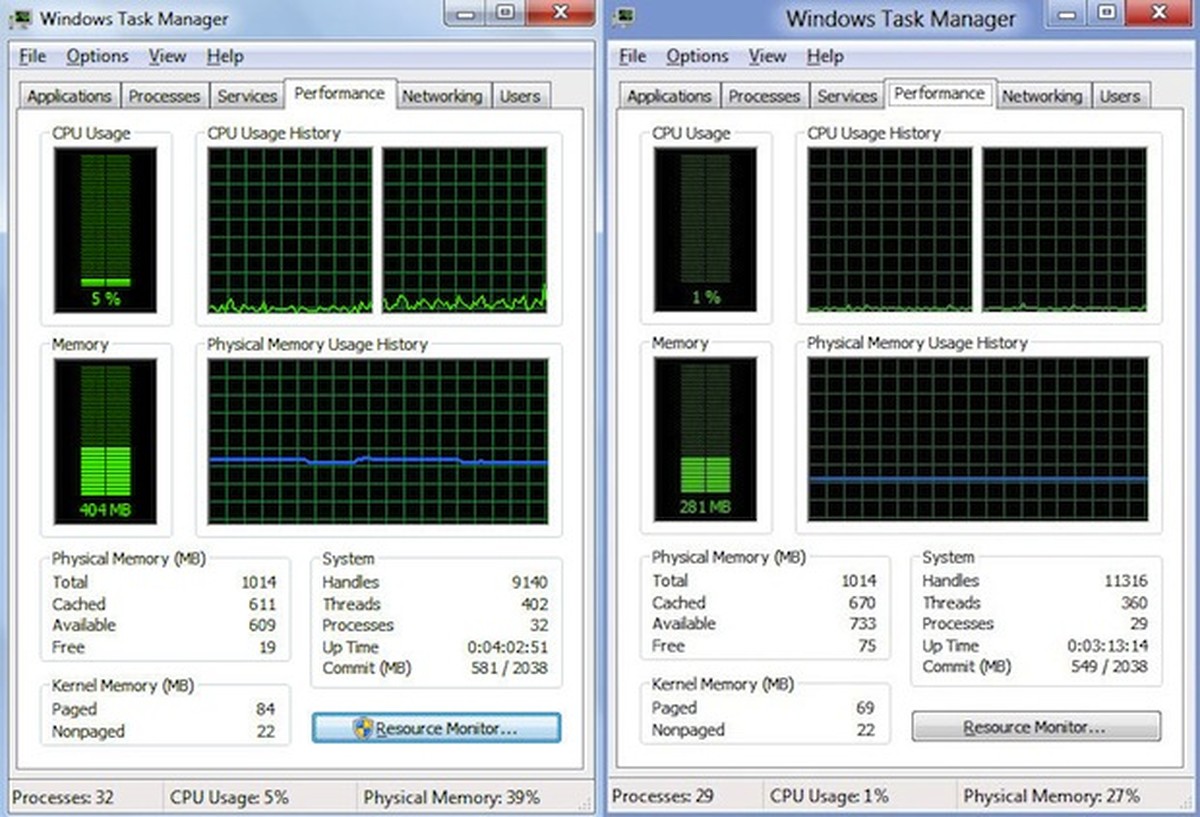This screenshot has width=1200, height=817.
Task: Open Help menu in right Task Manager
Action: [x=825, y=56]
